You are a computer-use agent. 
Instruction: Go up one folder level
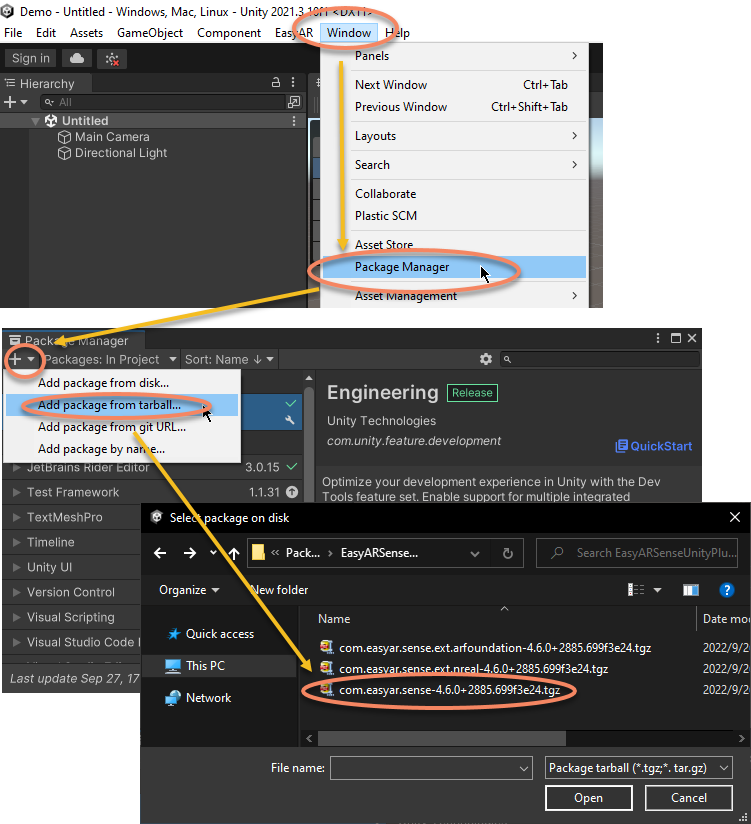[234, 553]
